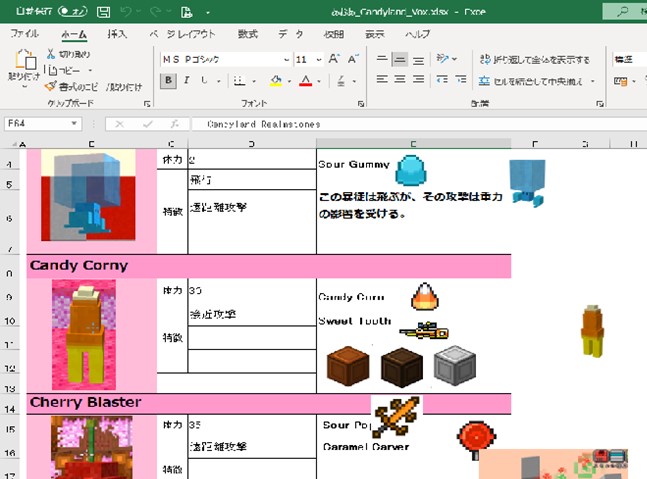This screenshot has height=479, width=647.
Task: Open the number format combo box
Action: pos(630,59)
